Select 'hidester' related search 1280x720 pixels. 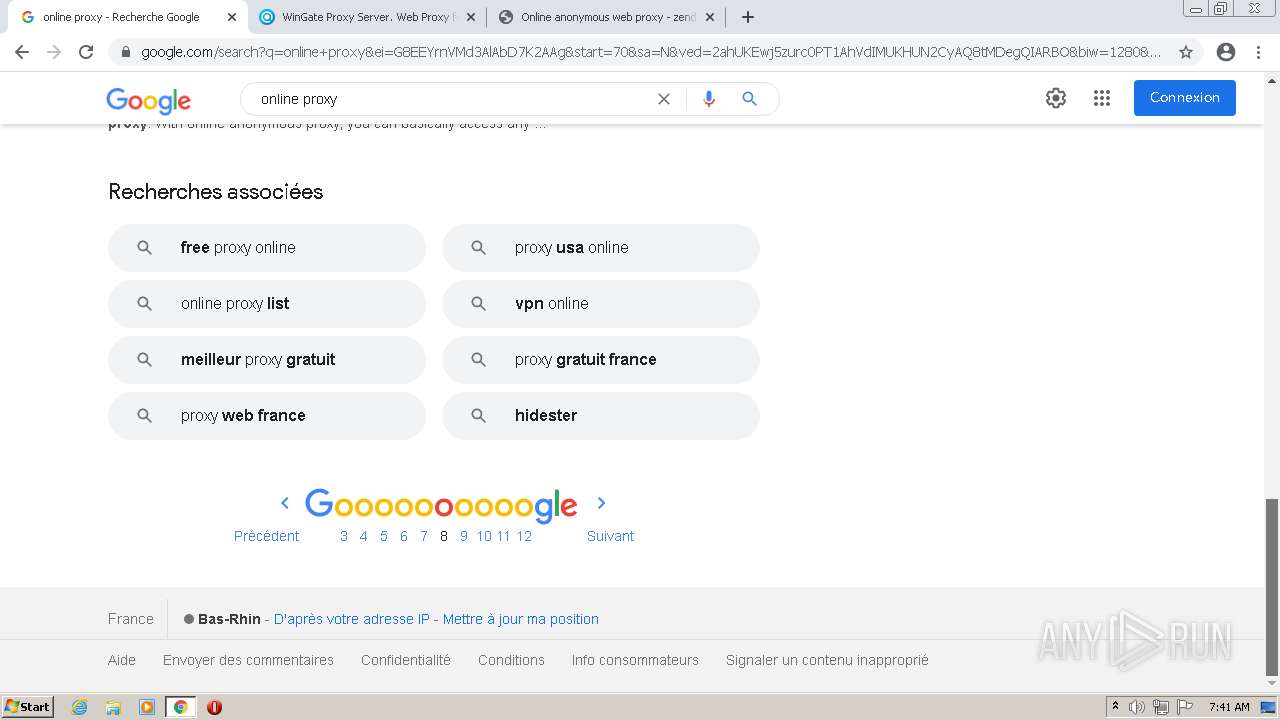point(601,416)
